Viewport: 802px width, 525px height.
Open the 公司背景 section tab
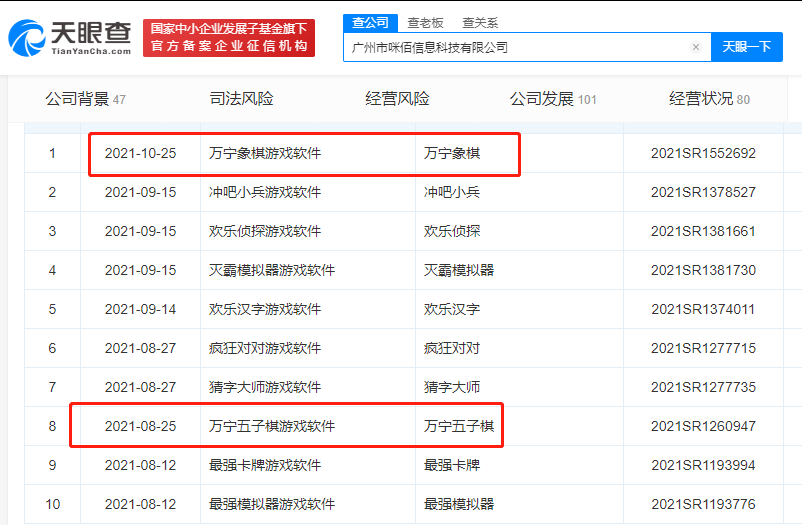coord(85,99)
